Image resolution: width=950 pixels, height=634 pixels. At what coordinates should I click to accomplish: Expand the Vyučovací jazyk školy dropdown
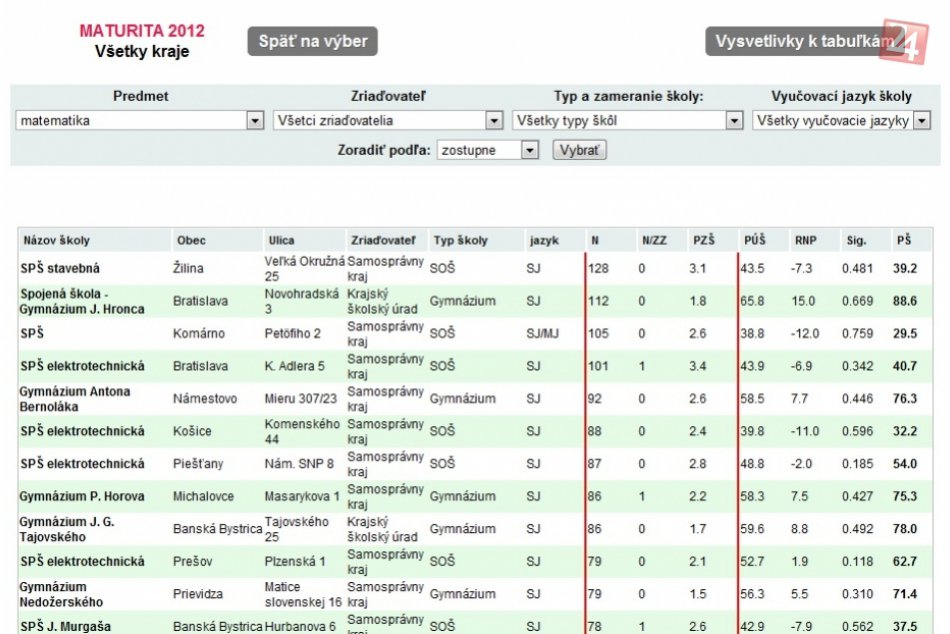tap(841, 121)
